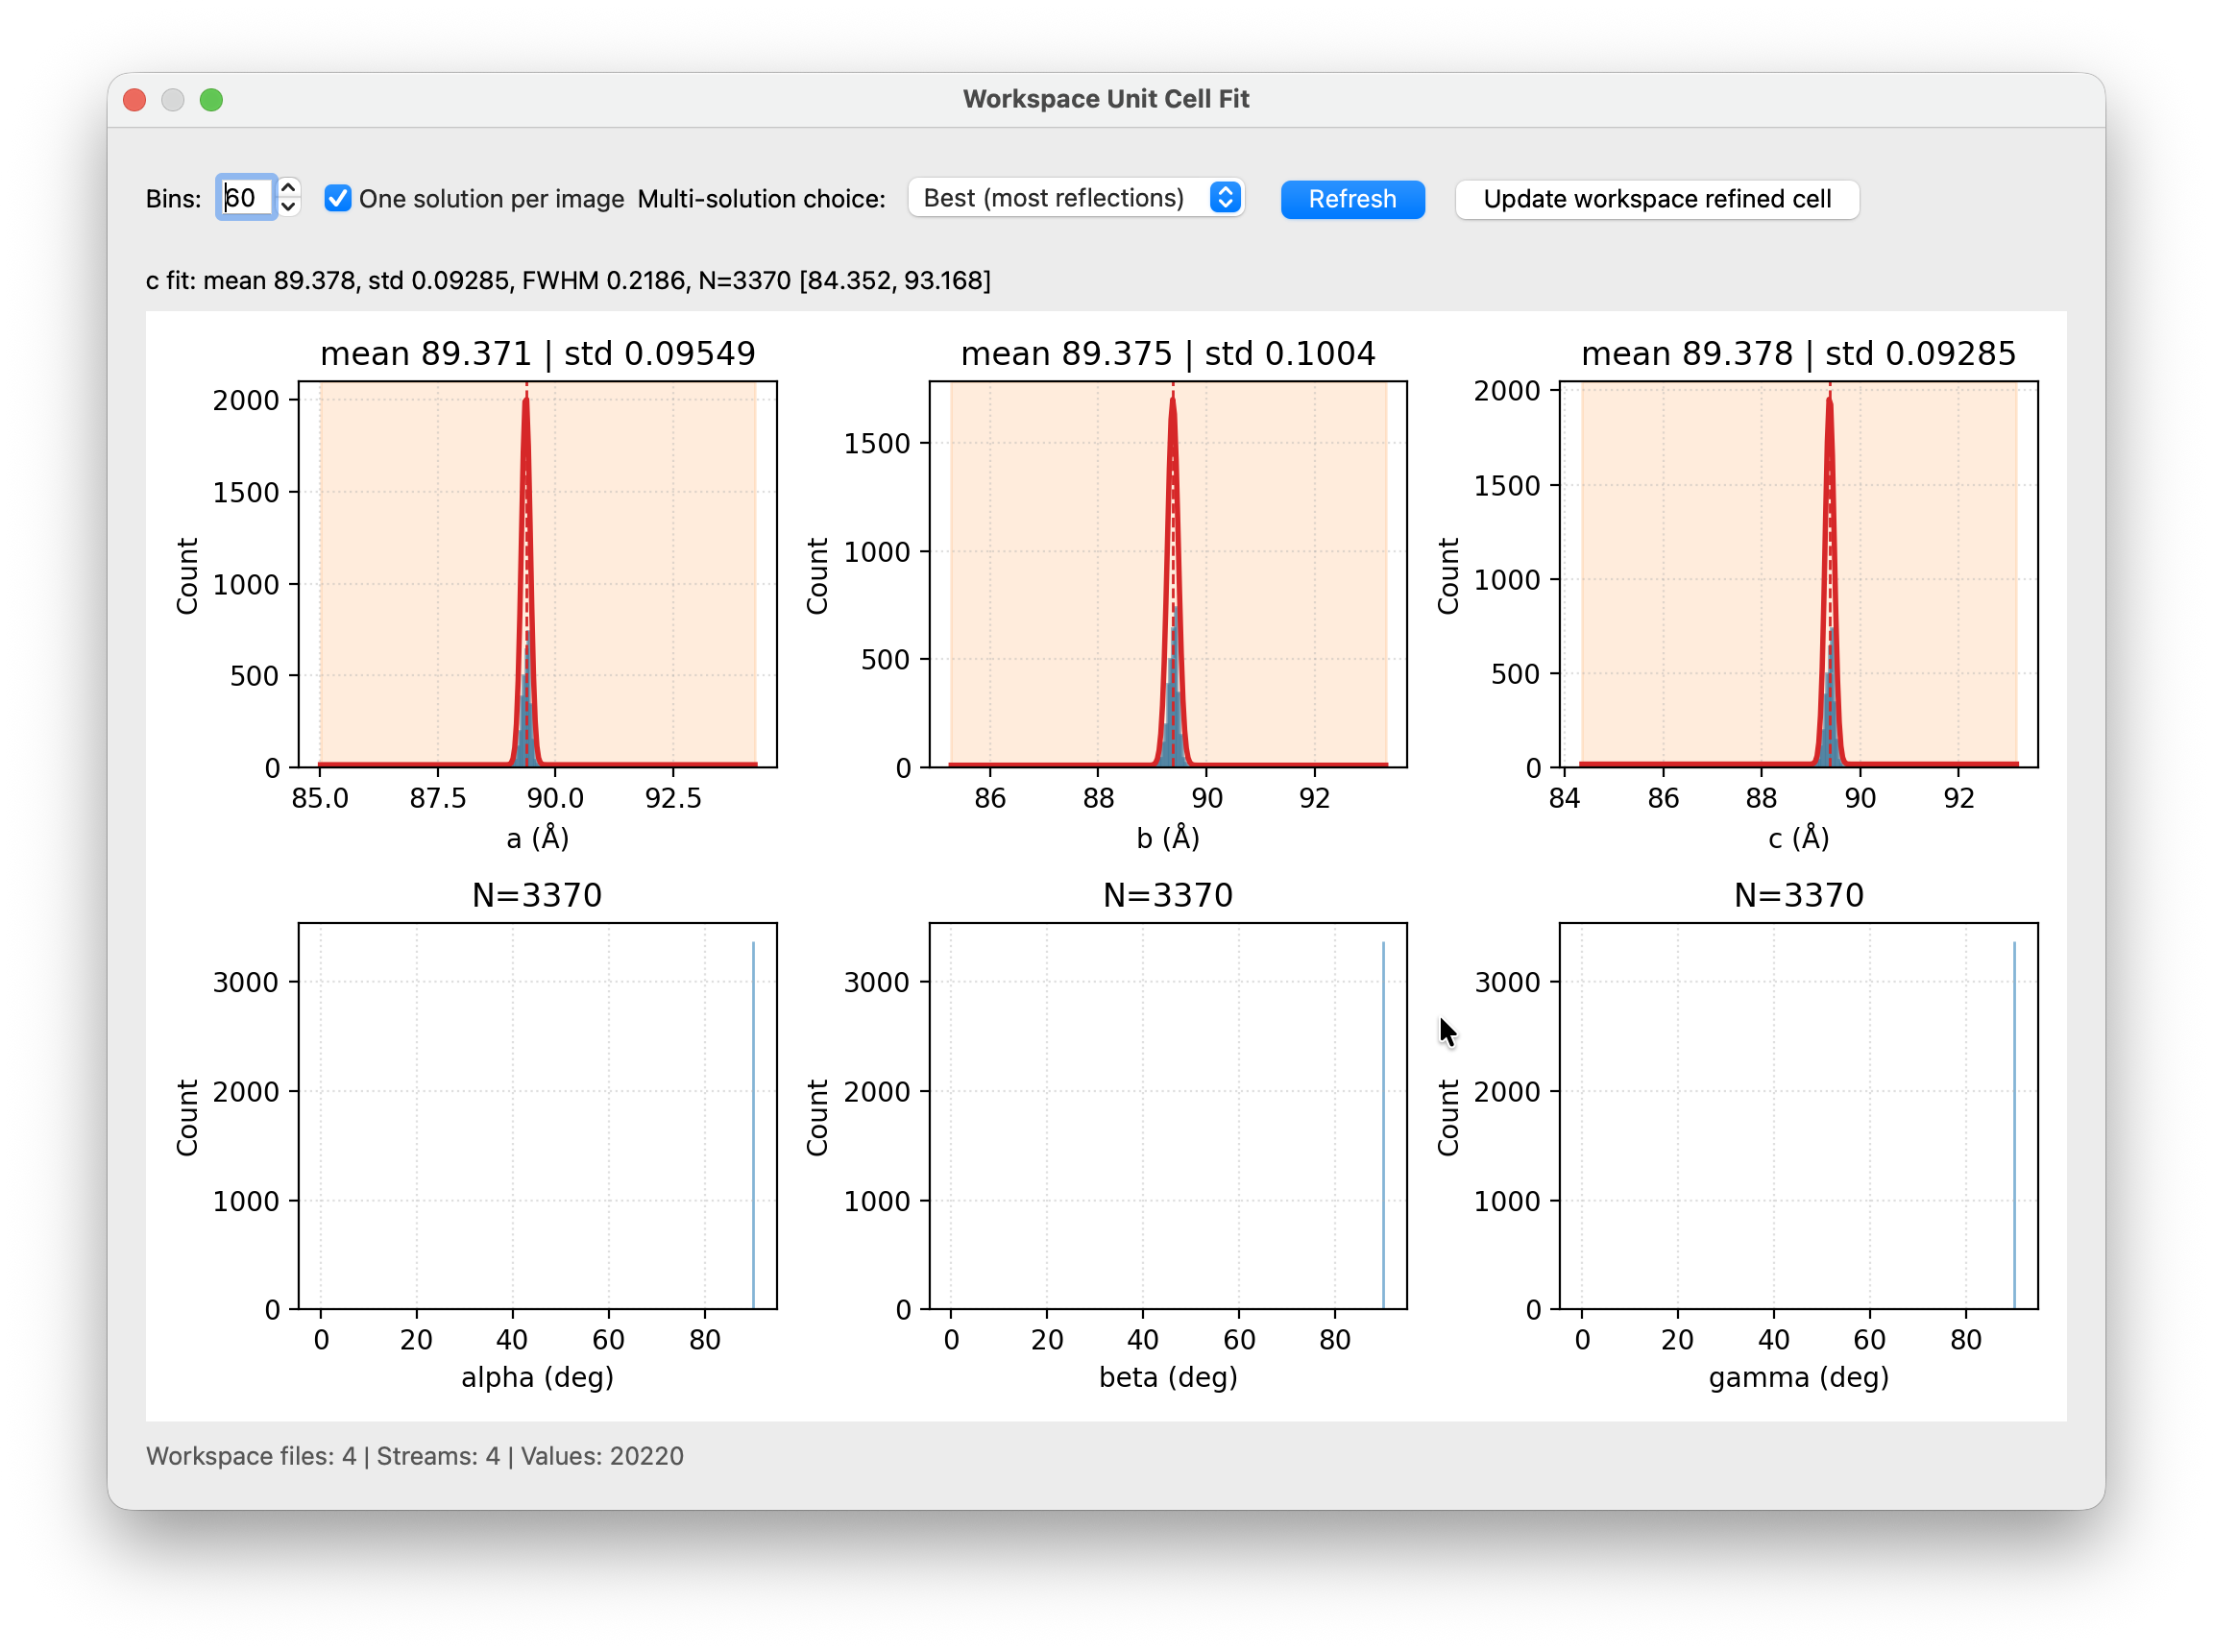Click the beta (deg) histogram plot
Image resolution: width=2213 pixels, height=1652 pixels.
[1167, 1116]
